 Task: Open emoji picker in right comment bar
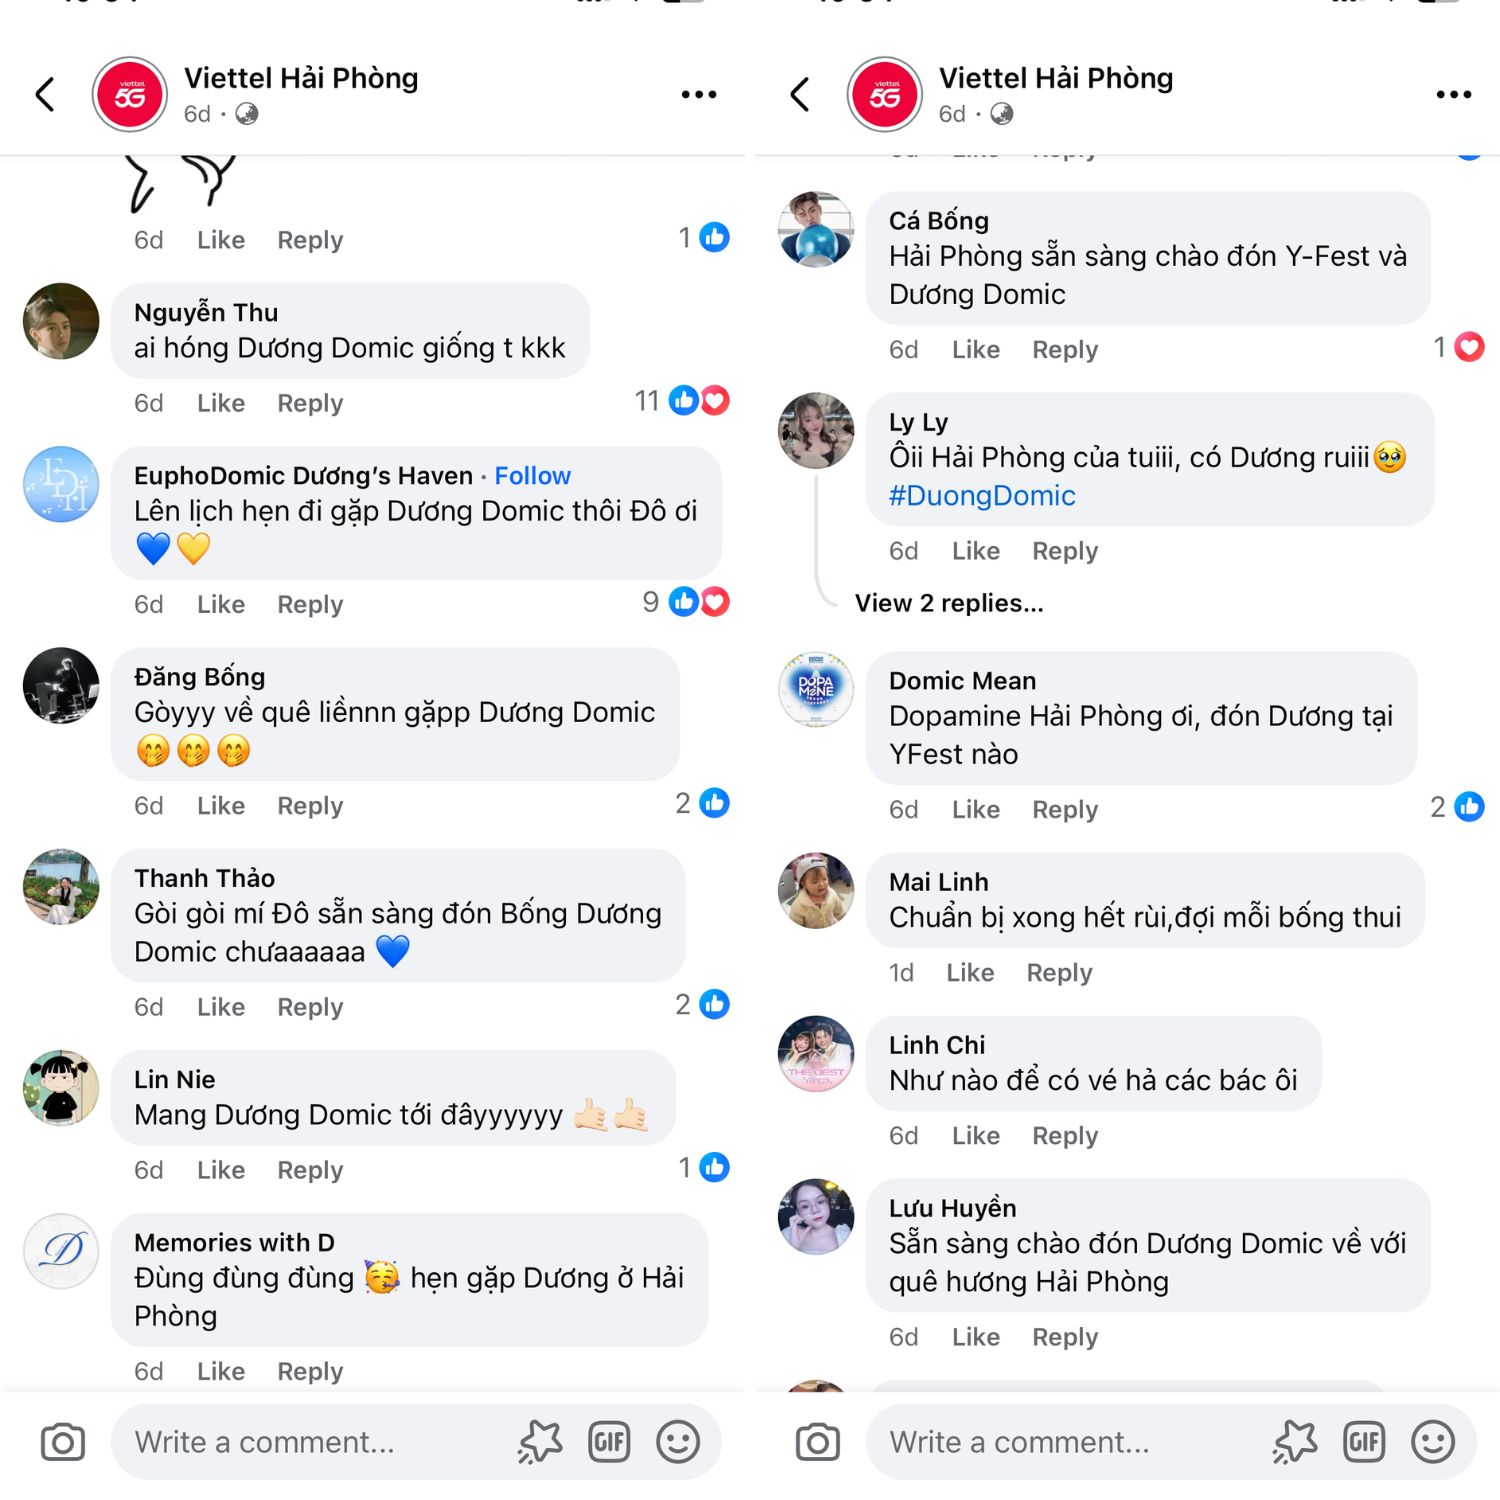click(1433, 1442)
